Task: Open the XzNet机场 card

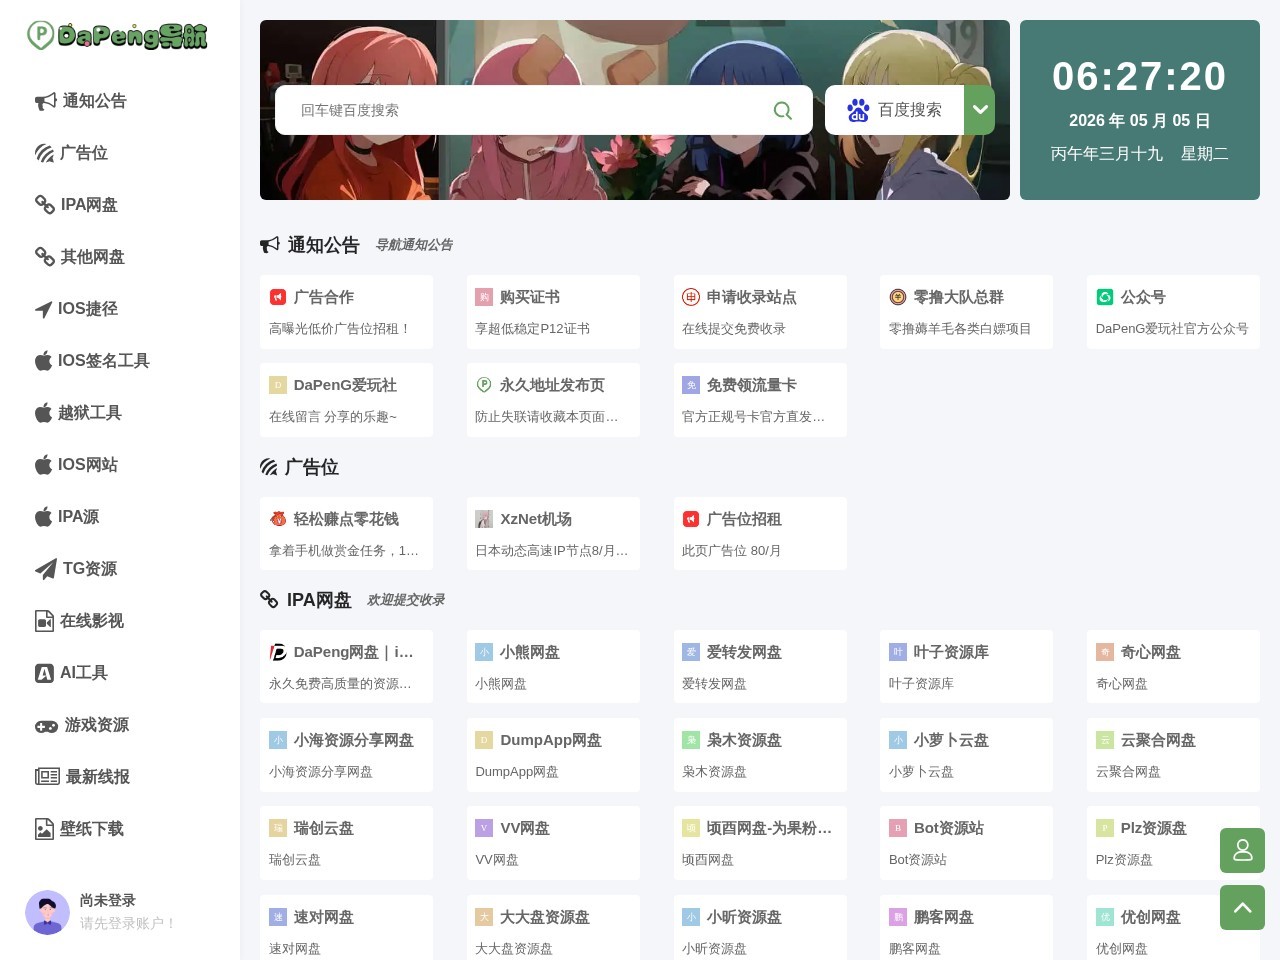Action: (x=553, y=534)
